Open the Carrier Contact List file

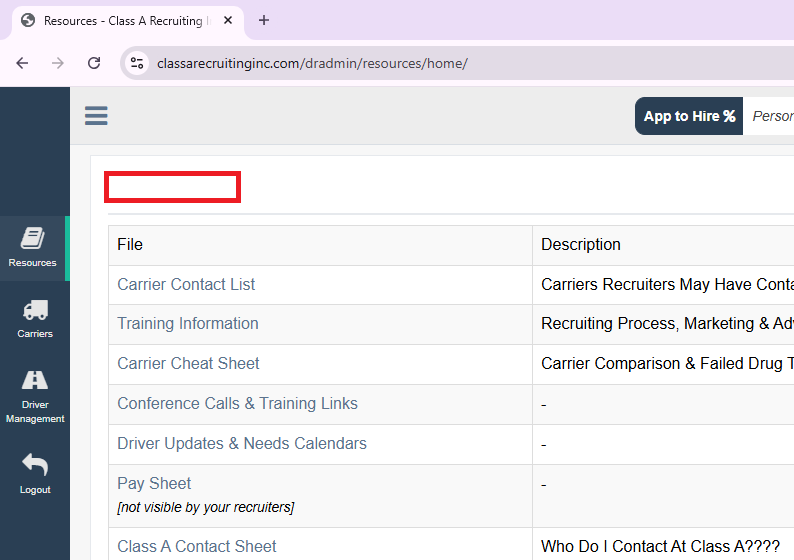pyautogui.click(x=186, y=284)
